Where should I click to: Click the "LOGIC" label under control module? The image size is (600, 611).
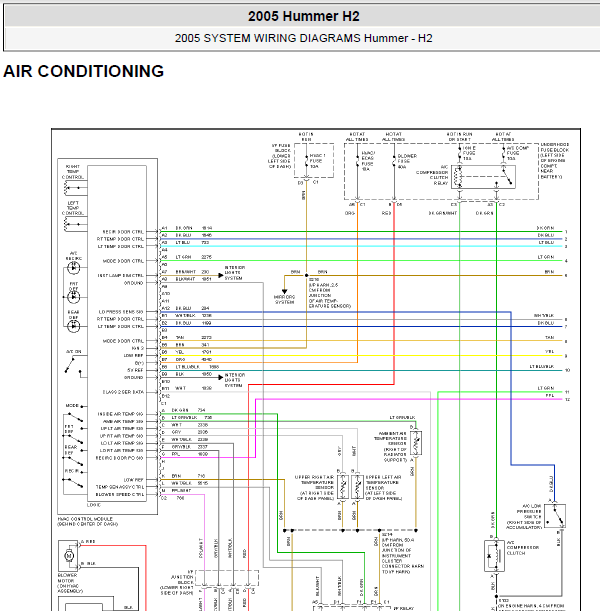(x=94, y=505)
